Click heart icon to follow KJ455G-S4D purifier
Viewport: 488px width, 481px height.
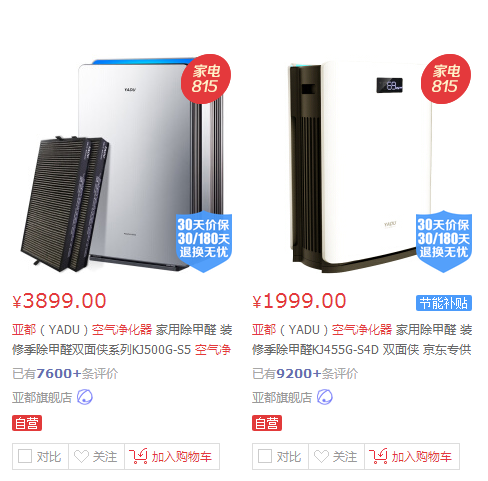coord(321,456)
